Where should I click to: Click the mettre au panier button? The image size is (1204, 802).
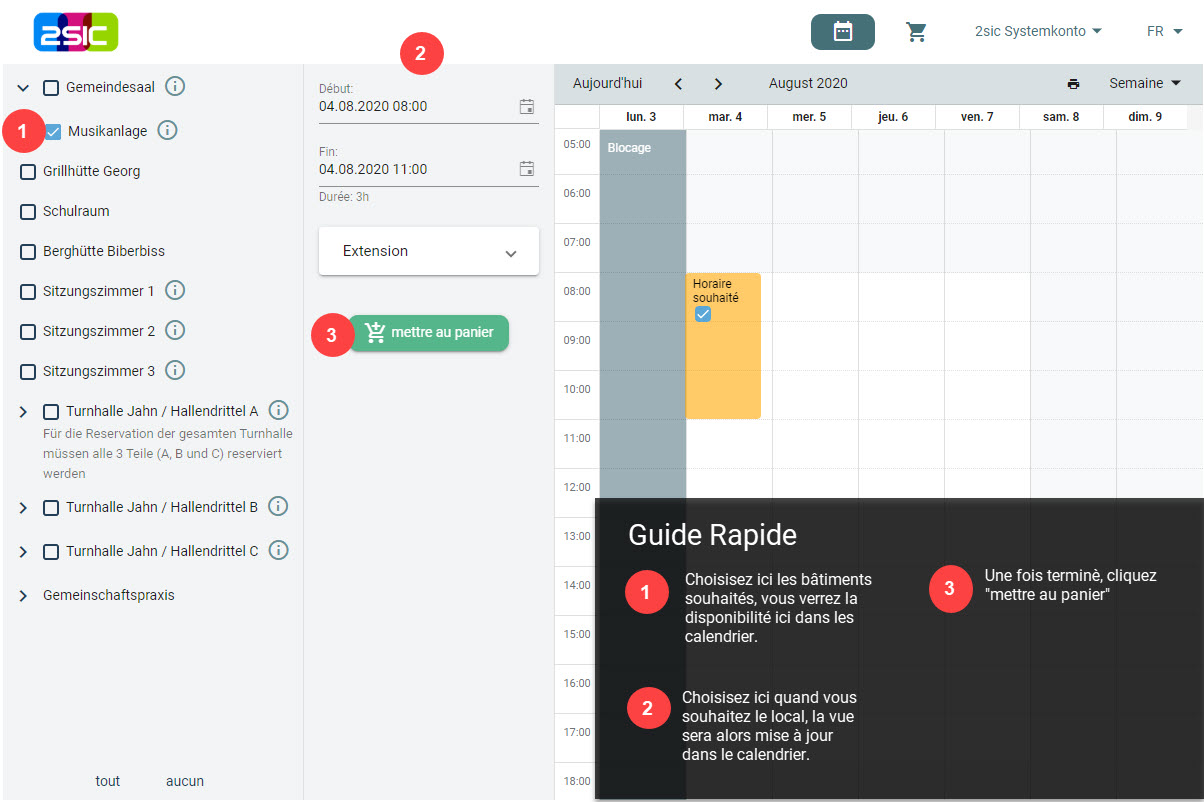click(x=430, y=333)
